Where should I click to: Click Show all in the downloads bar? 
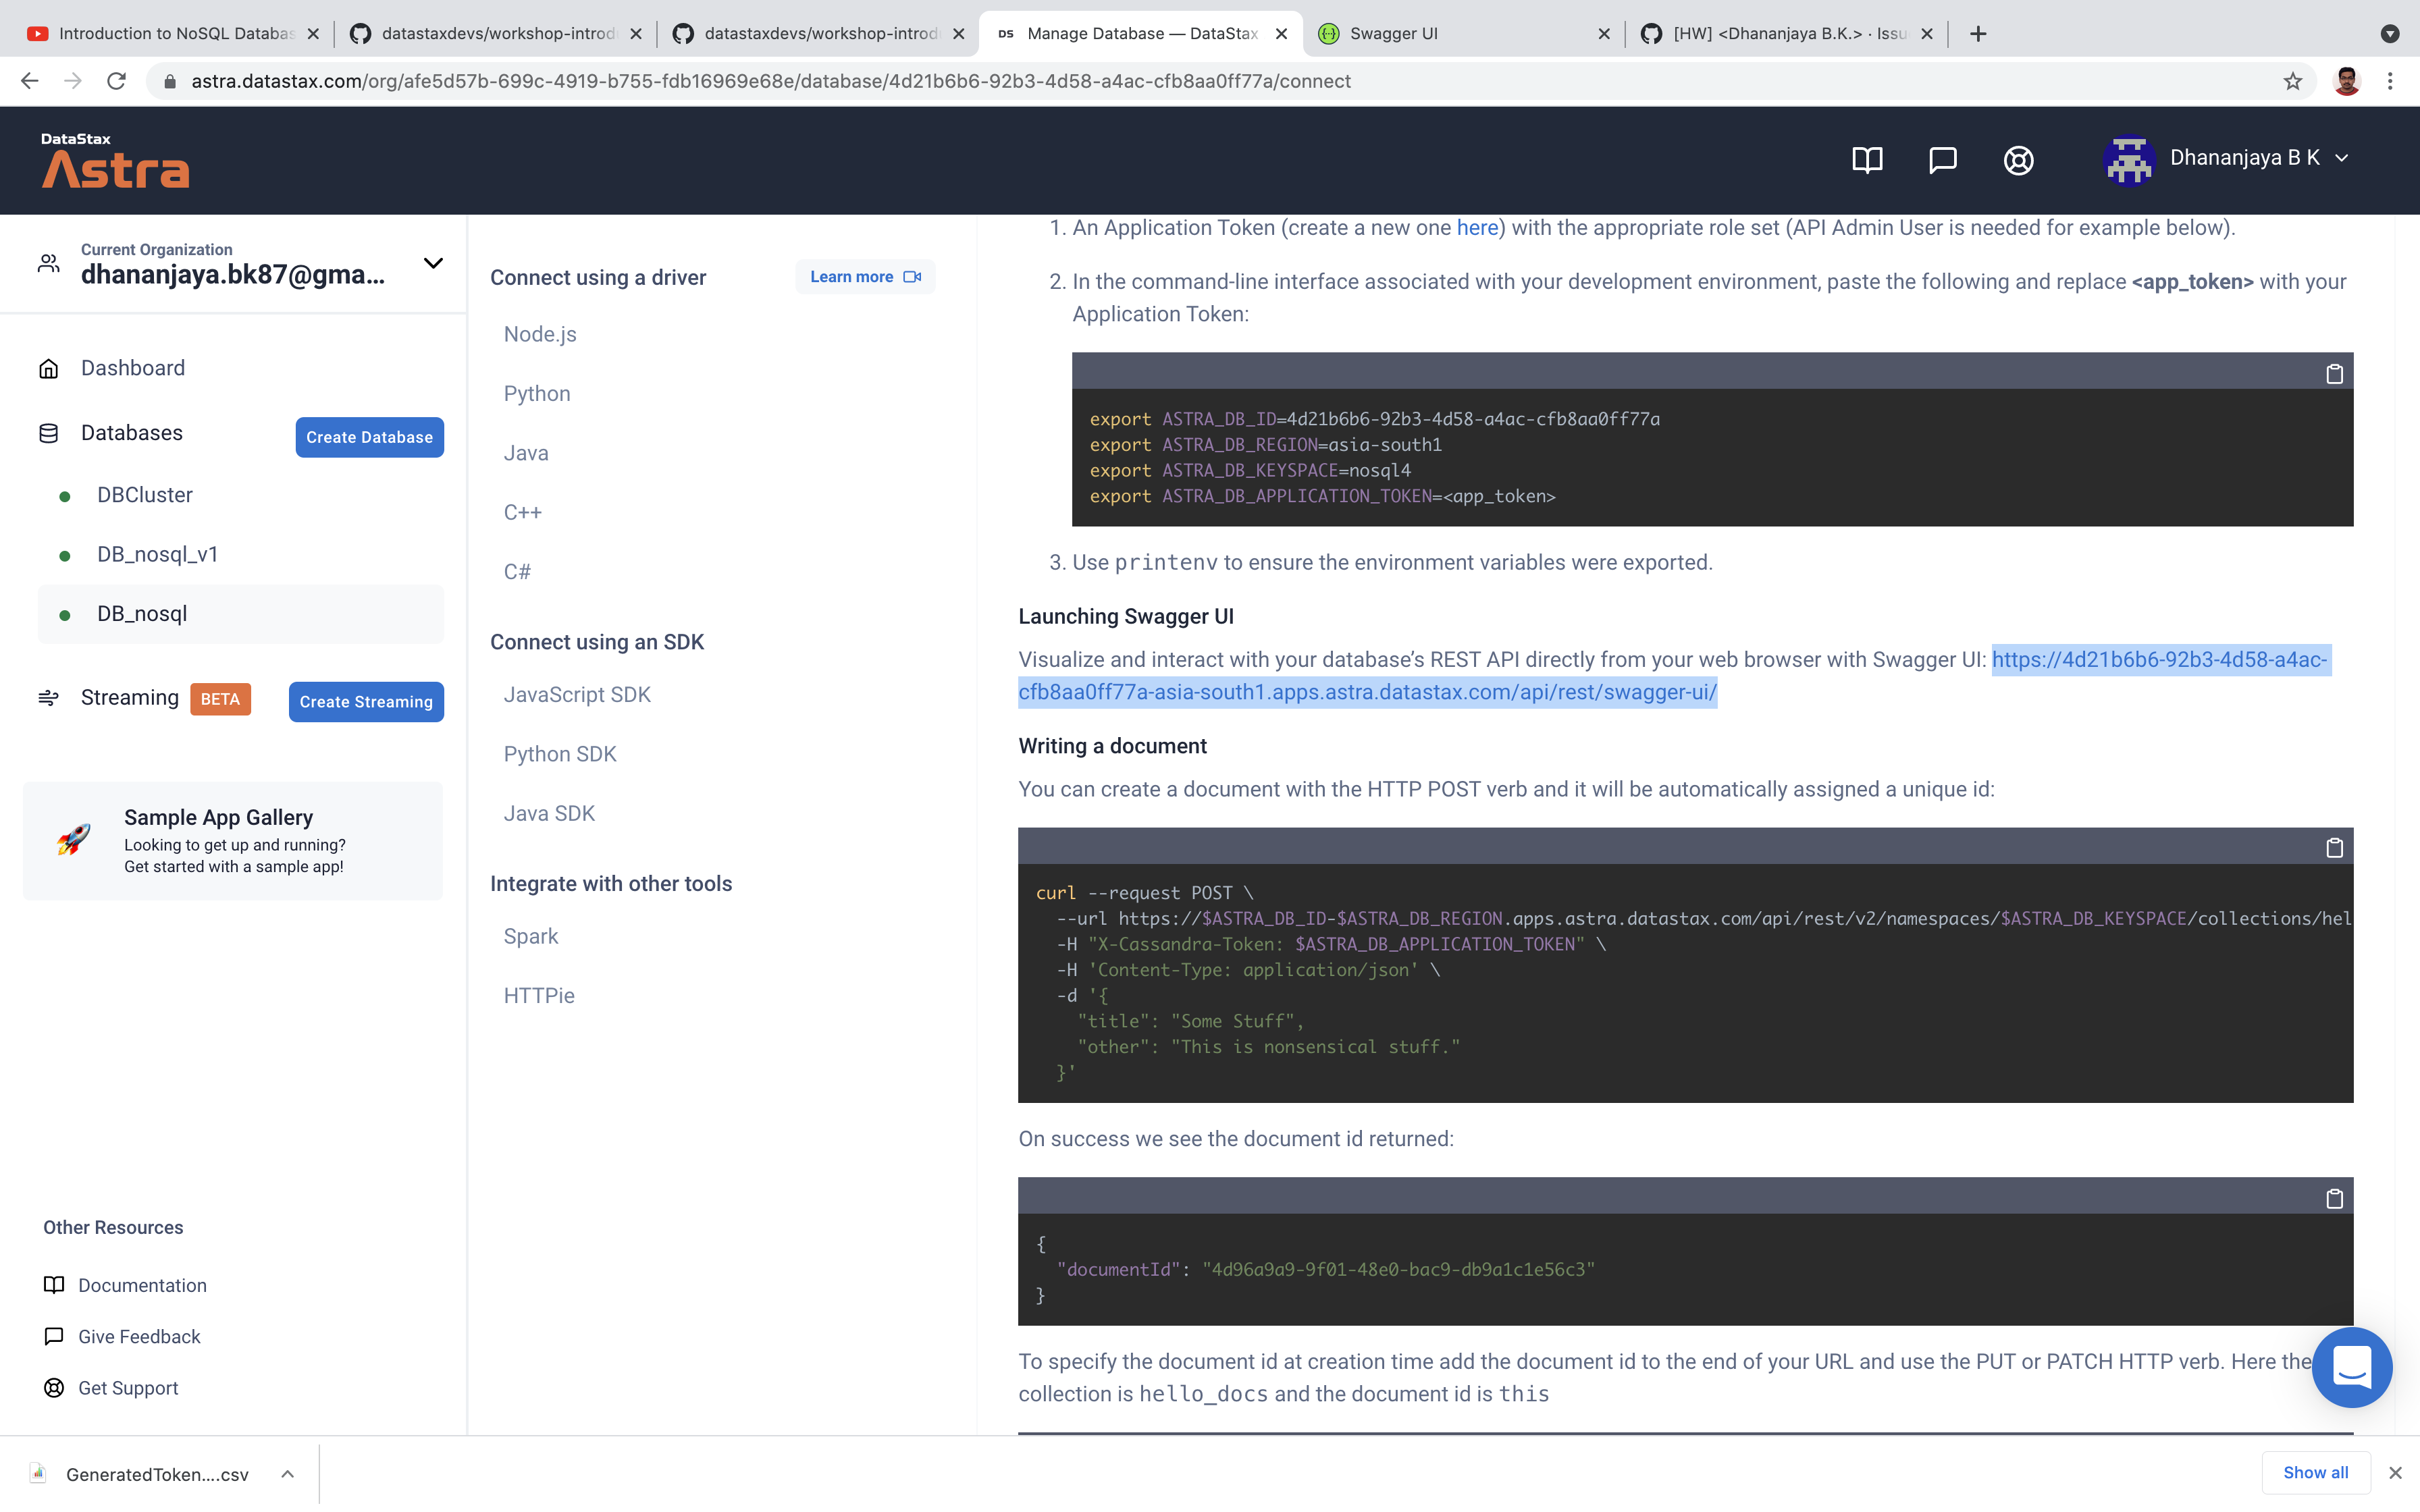click(2315, 1472)
